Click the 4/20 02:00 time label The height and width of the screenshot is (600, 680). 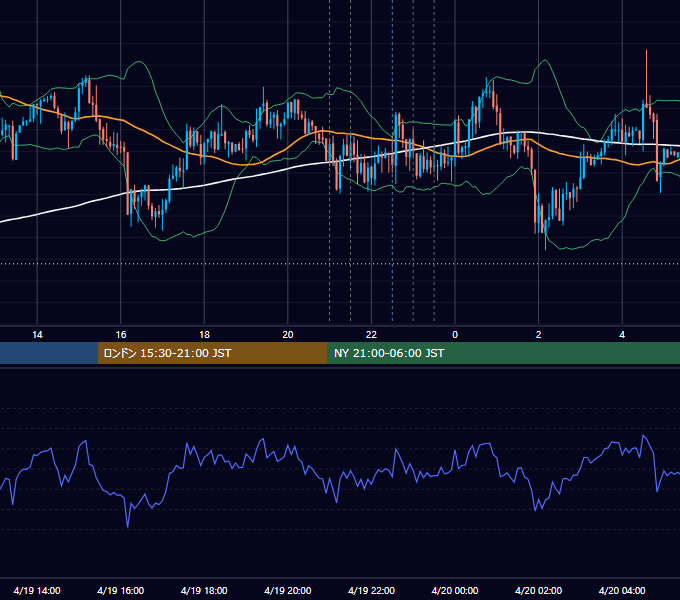coord(538,590)
